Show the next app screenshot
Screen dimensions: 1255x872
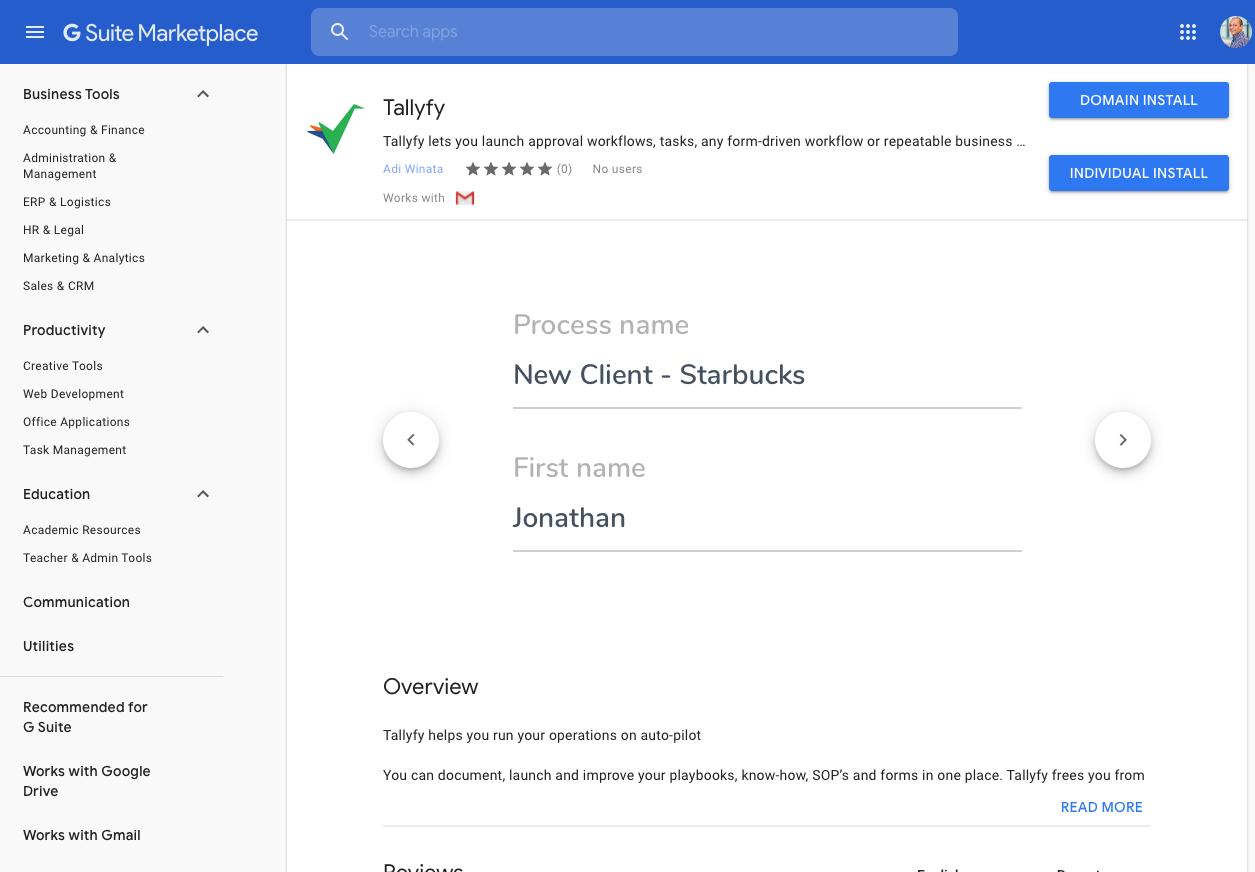tap(1122, 439)
